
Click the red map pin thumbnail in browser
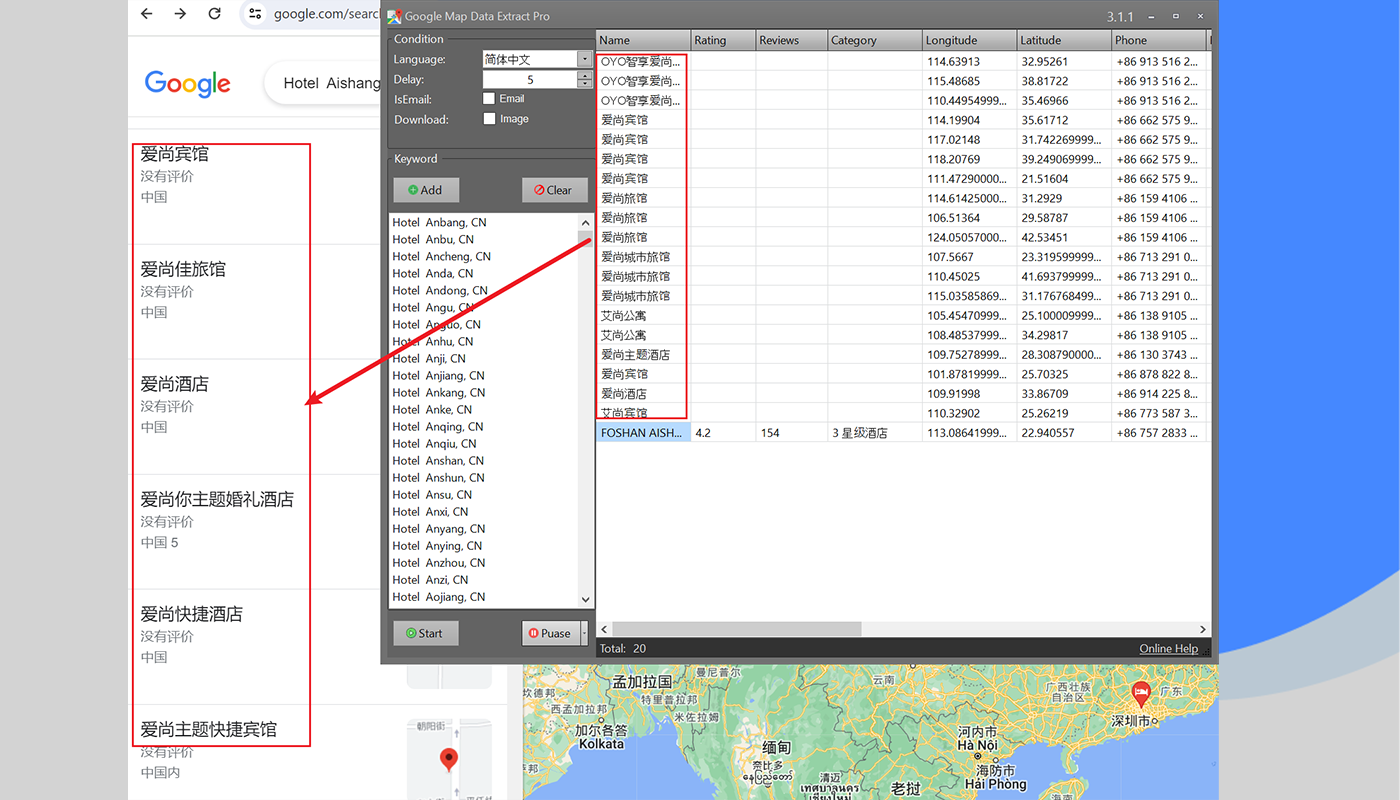click(449, 760)
